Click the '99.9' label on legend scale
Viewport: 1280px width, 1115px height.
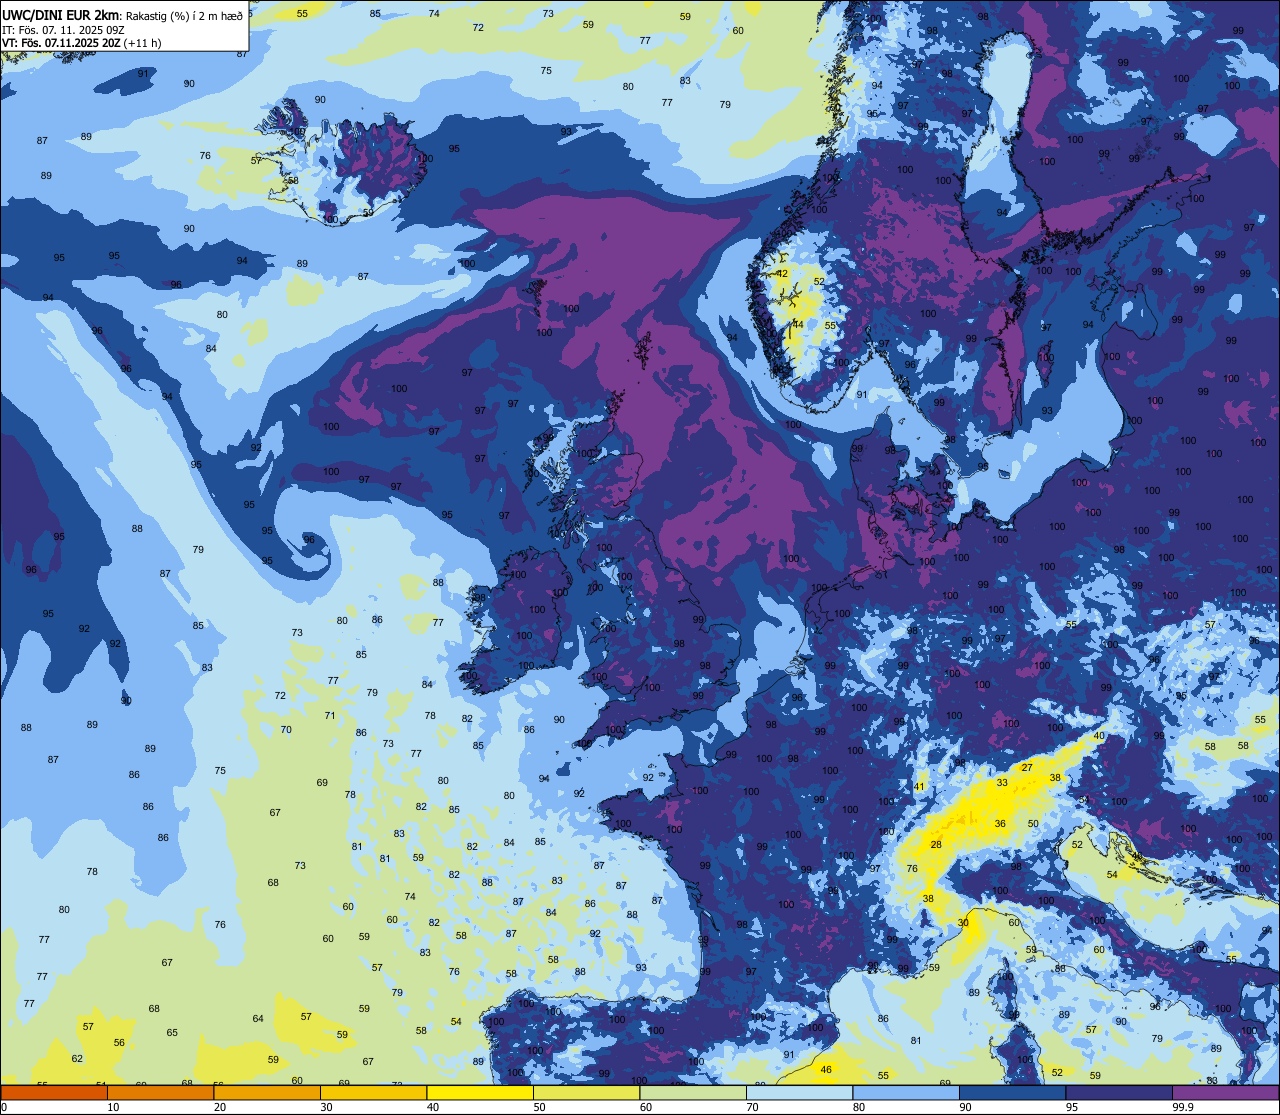(1183, 1107)
